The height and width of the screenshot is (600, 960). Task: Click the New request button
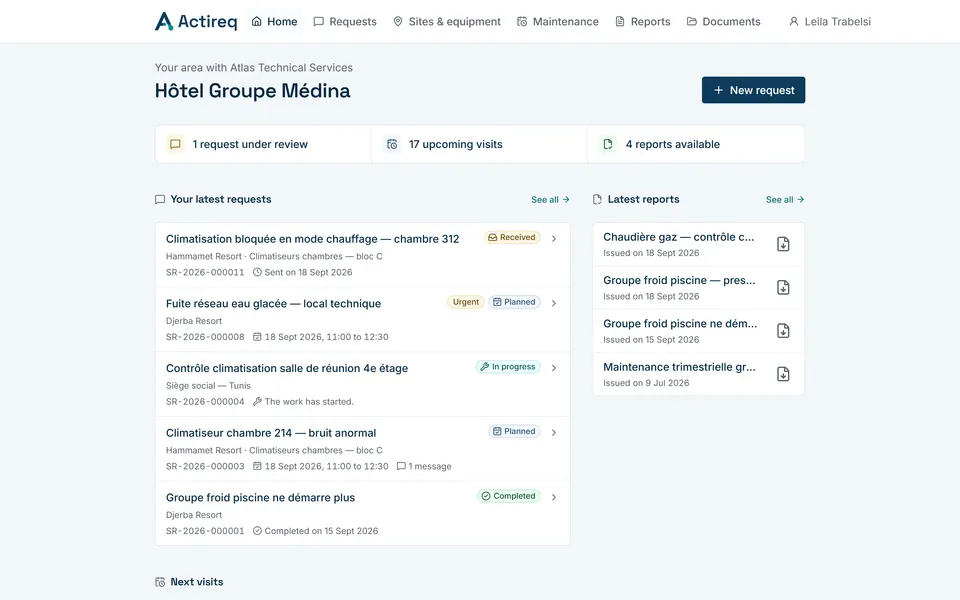pos(753,90)
